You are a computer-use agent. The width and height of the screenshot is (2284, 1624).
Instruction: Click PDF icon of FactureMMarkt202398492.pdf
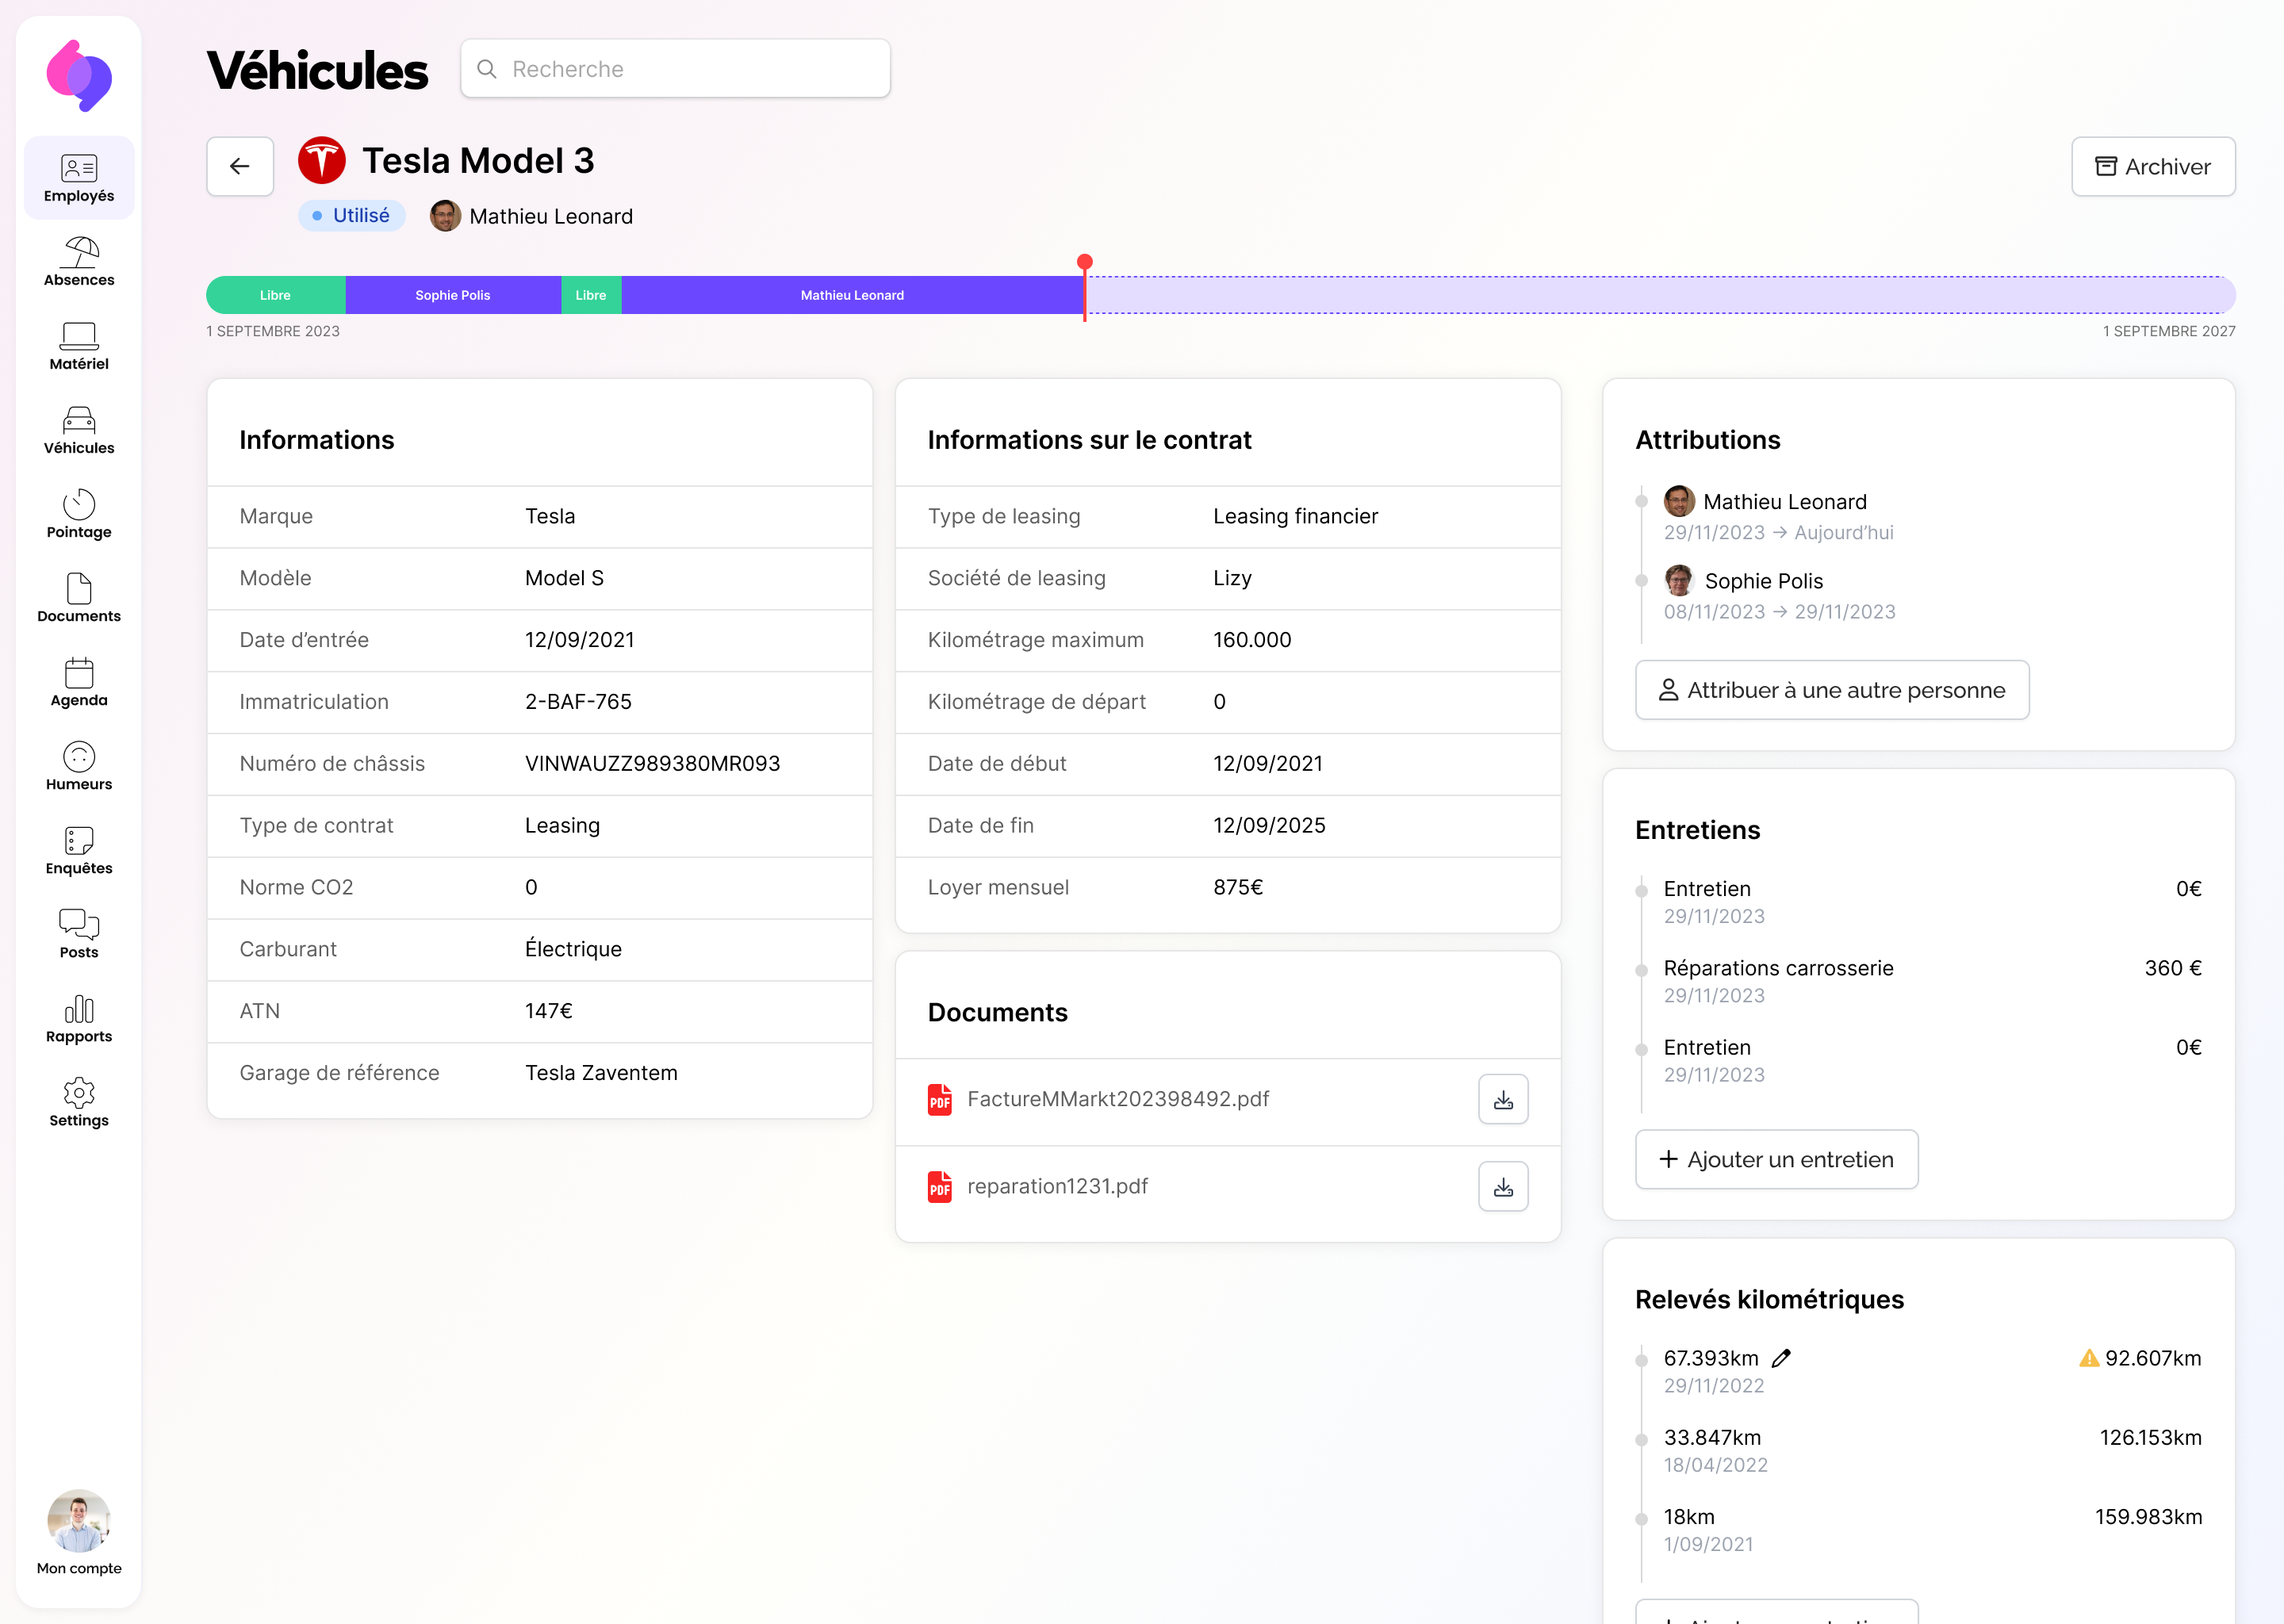coord(940,1099)
